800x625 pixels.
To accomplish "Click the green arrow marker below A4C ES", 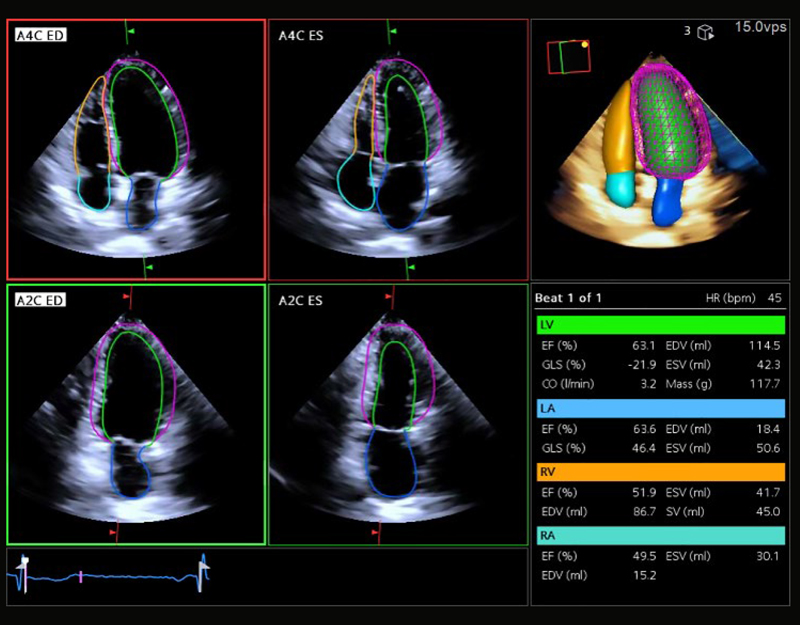I will pyautogui.click(x=407, y=267).
